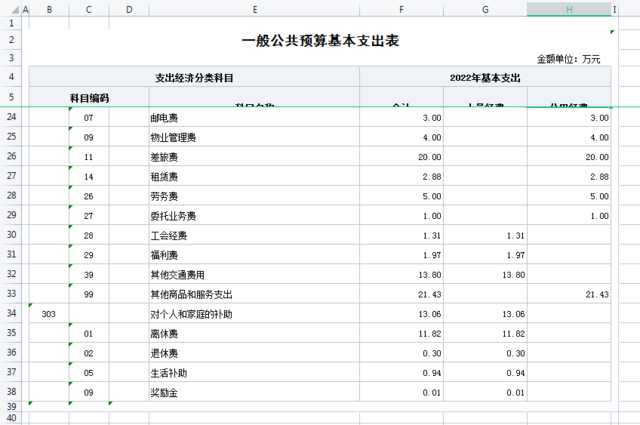Click the 金额单位:万元 cell

(x=568, y=59)
